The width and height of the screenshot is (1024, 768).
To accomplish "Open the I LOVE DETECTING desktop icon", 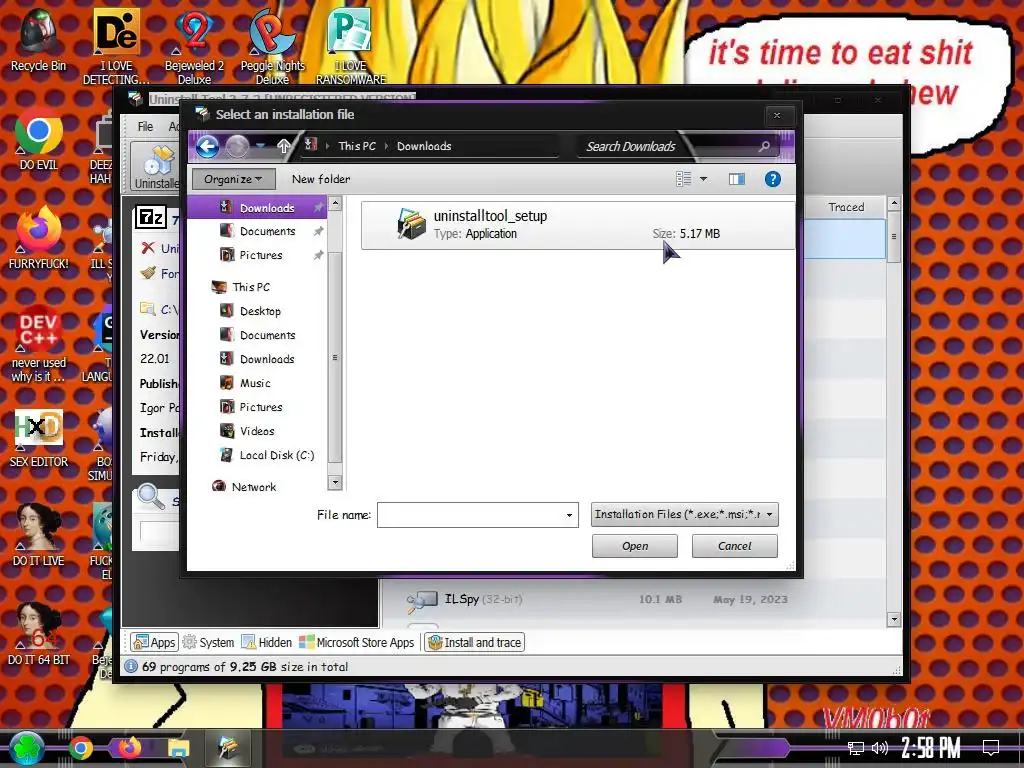I will (x=116, y=47).
